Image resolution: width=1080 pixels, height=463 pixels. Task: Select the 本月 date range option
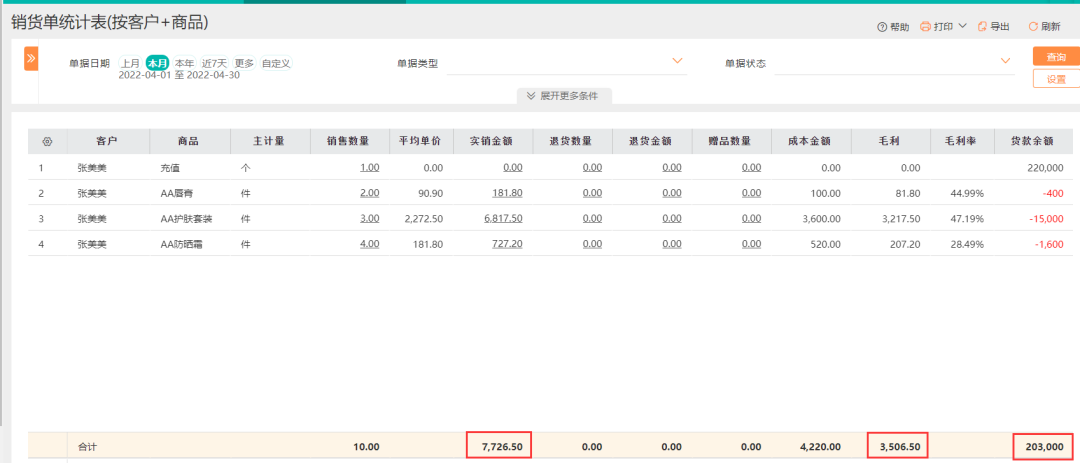[x=157, y=63]
